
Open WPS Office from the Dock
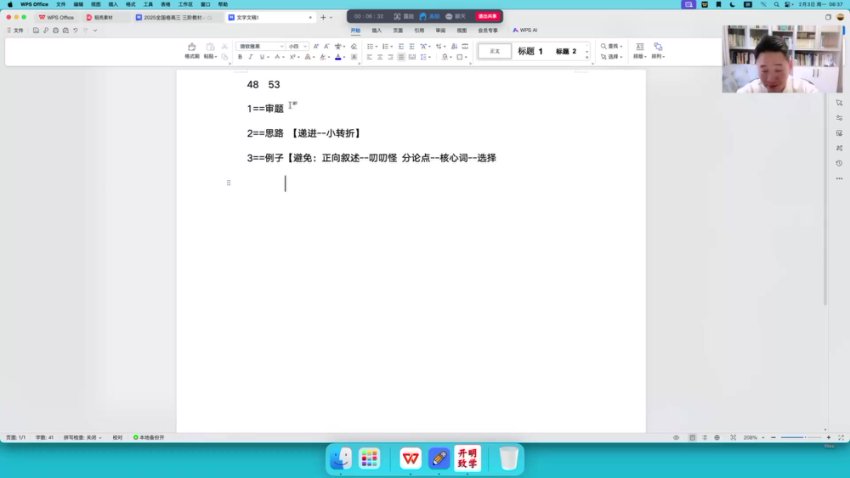410,458
